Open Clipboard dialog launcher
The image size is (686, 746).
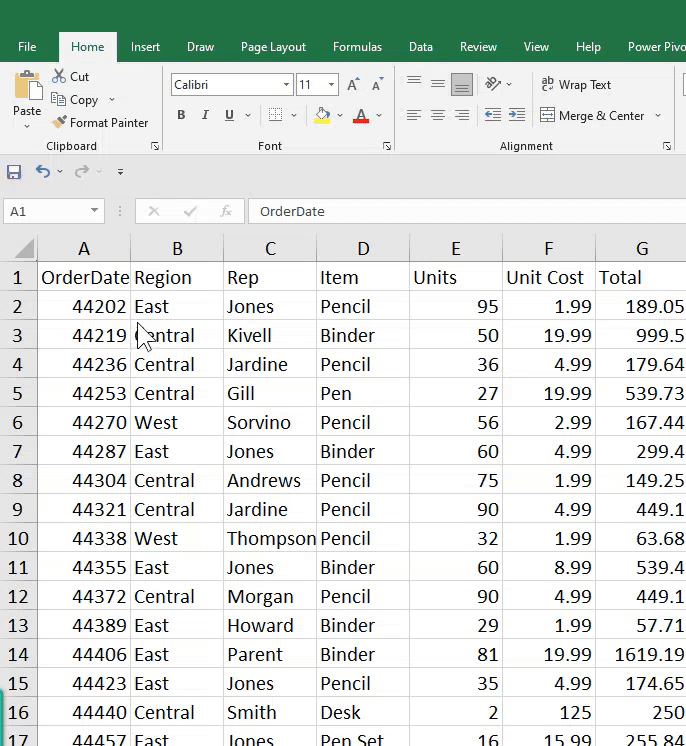(155, 146)
